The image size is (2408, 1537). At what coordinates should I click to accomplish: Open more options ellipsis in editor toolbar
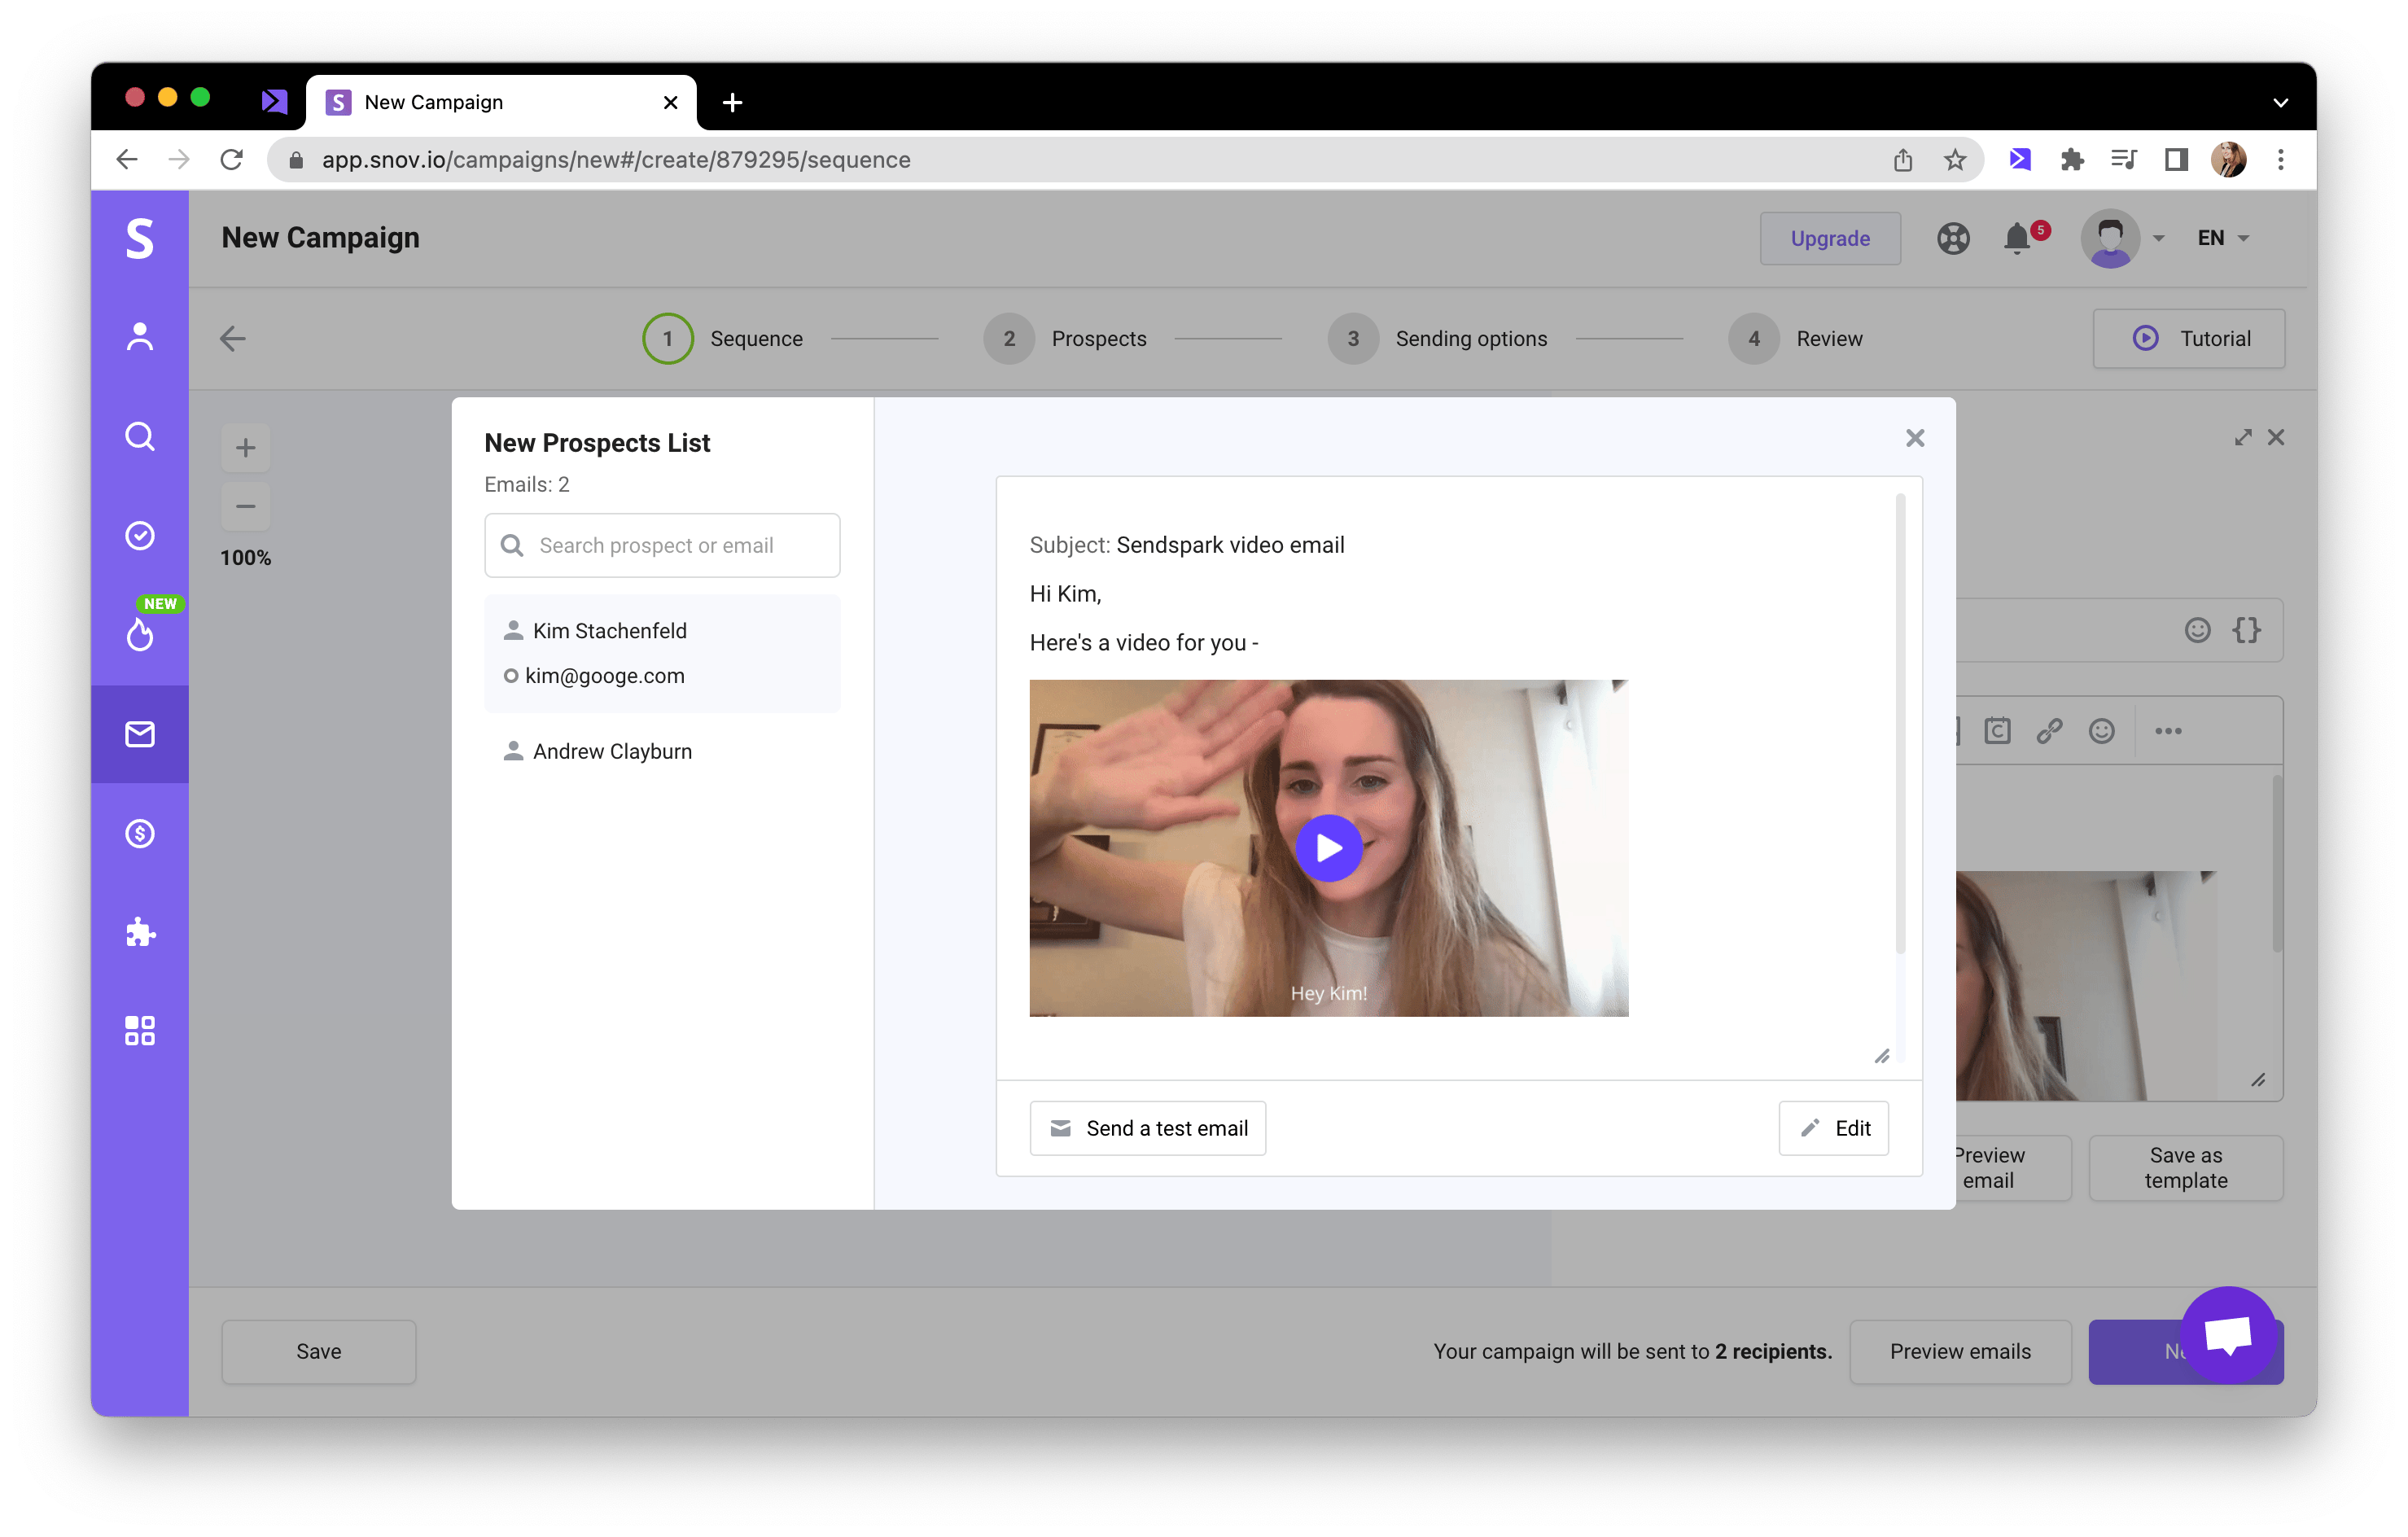coord(2168,730)
